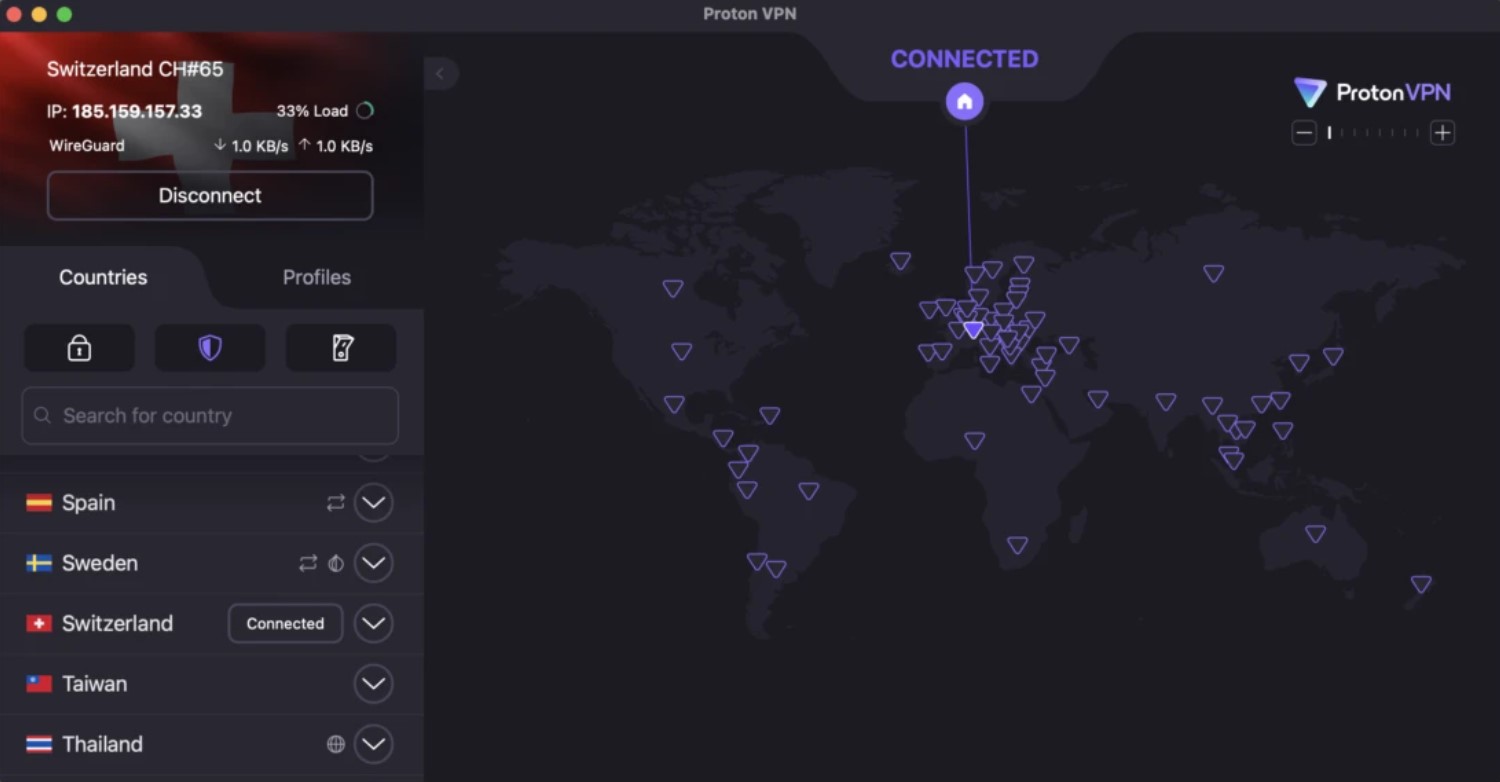Click the Thailand flag icon
This screenshot has width=1500, height=782.
[x=39, y=744]
